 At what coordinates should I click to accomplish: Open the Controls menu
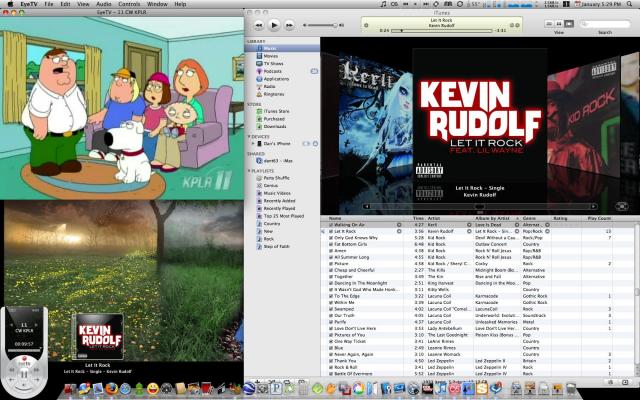pos(129,4)
